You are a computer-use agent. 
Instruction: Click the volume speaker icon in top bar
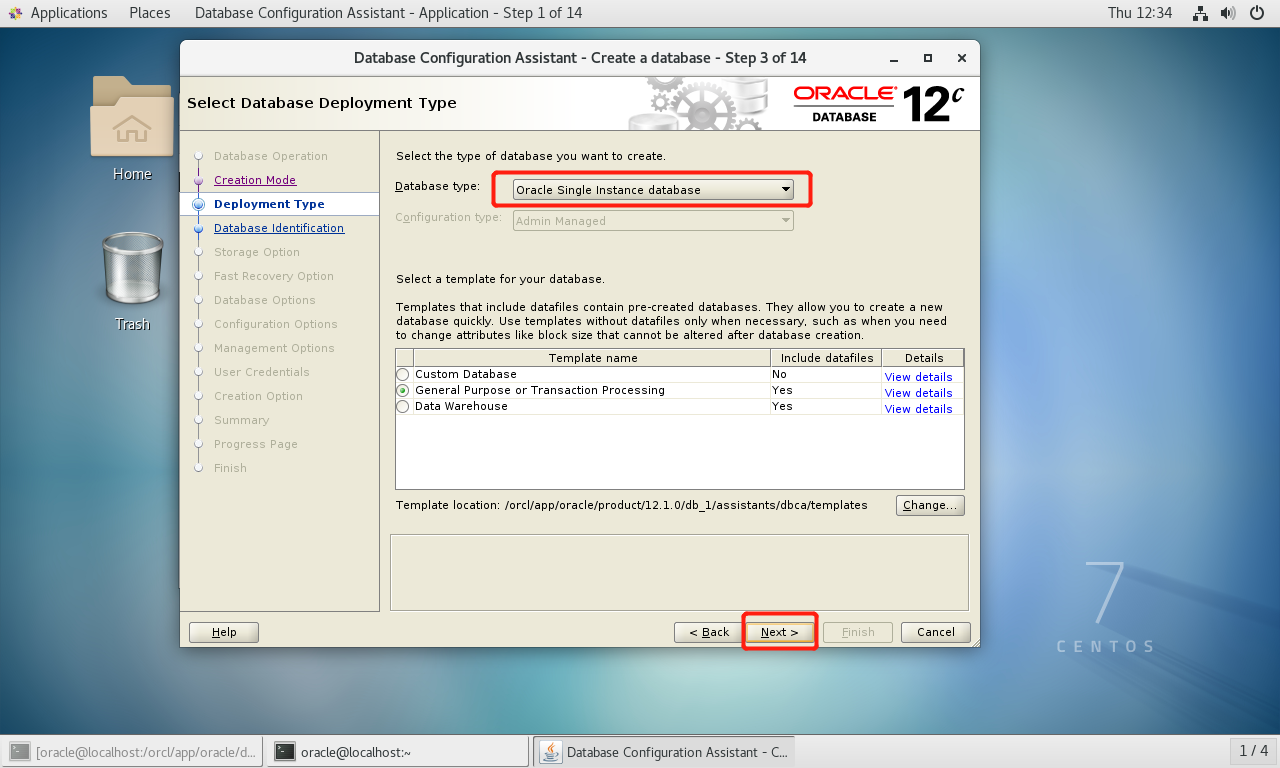pyautogui.click(x=1227, y=13)
